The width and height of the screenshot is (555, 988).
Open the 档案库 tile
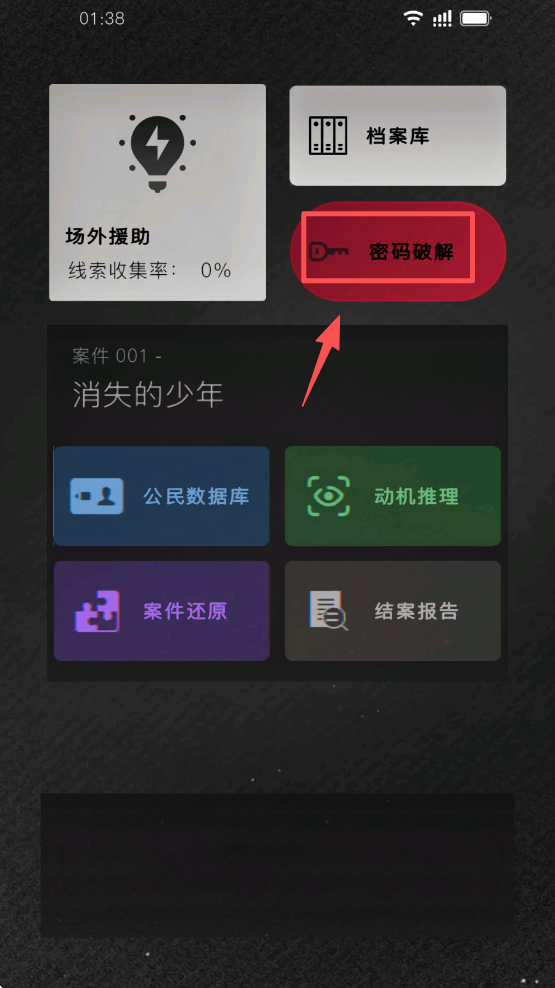(398, 135)
